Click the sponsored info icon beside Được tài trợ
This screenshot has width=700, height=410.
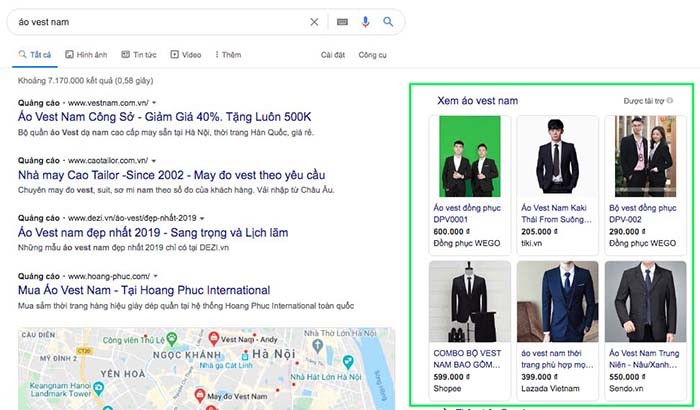670,101
